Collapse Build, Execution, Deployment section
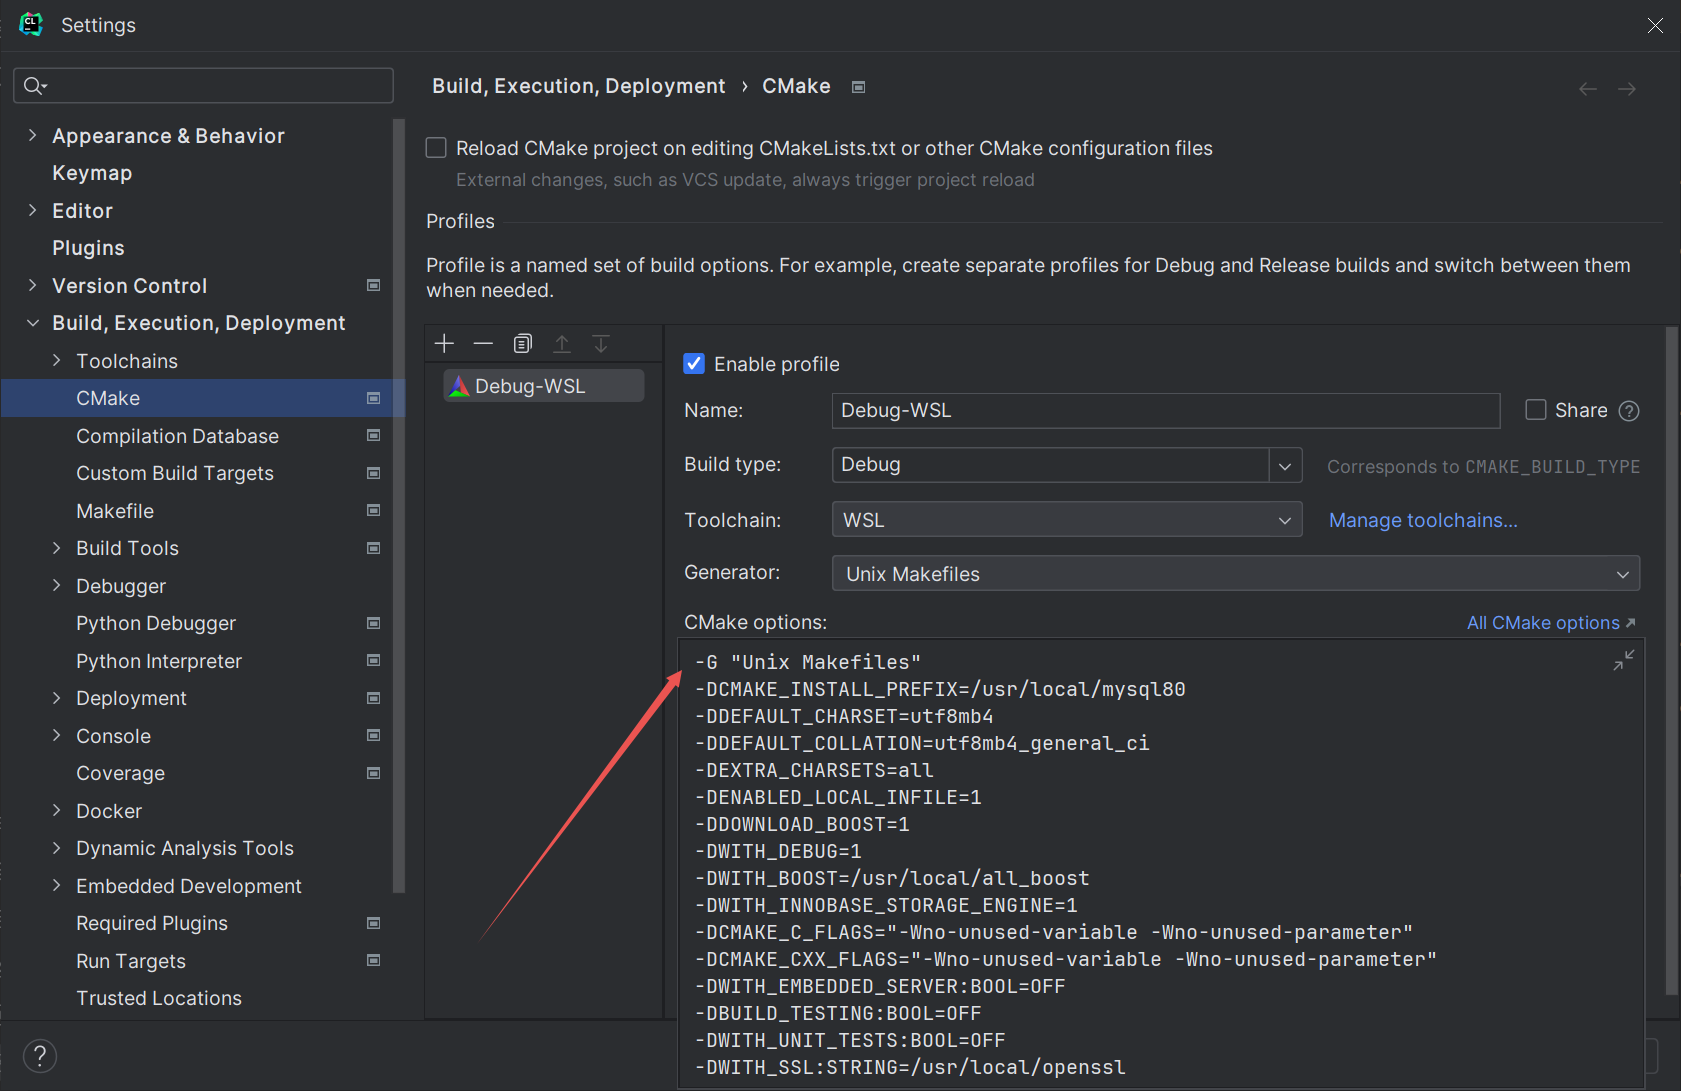 pyautogui.click(x=32, y=323)
